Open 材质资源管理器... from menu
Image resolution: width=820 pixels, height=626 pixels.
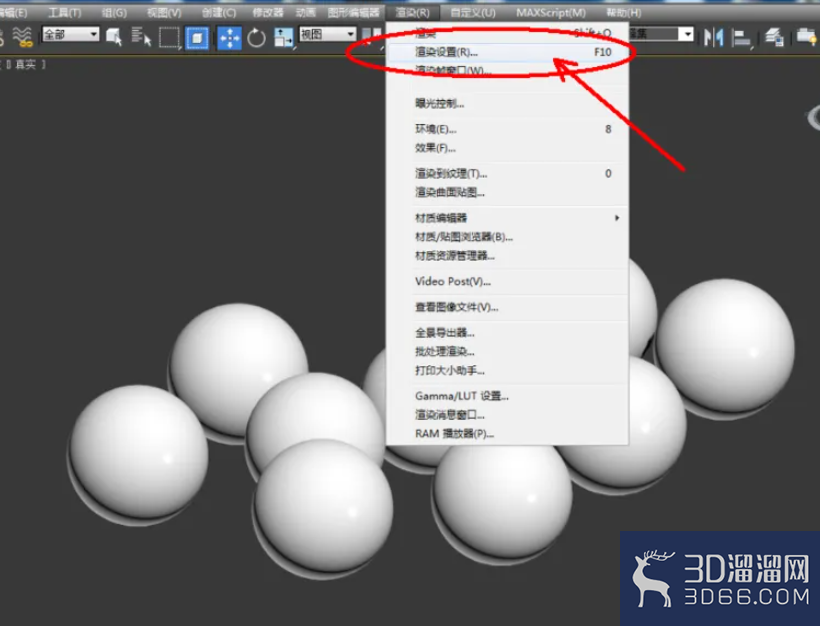[x=507, y=256]
